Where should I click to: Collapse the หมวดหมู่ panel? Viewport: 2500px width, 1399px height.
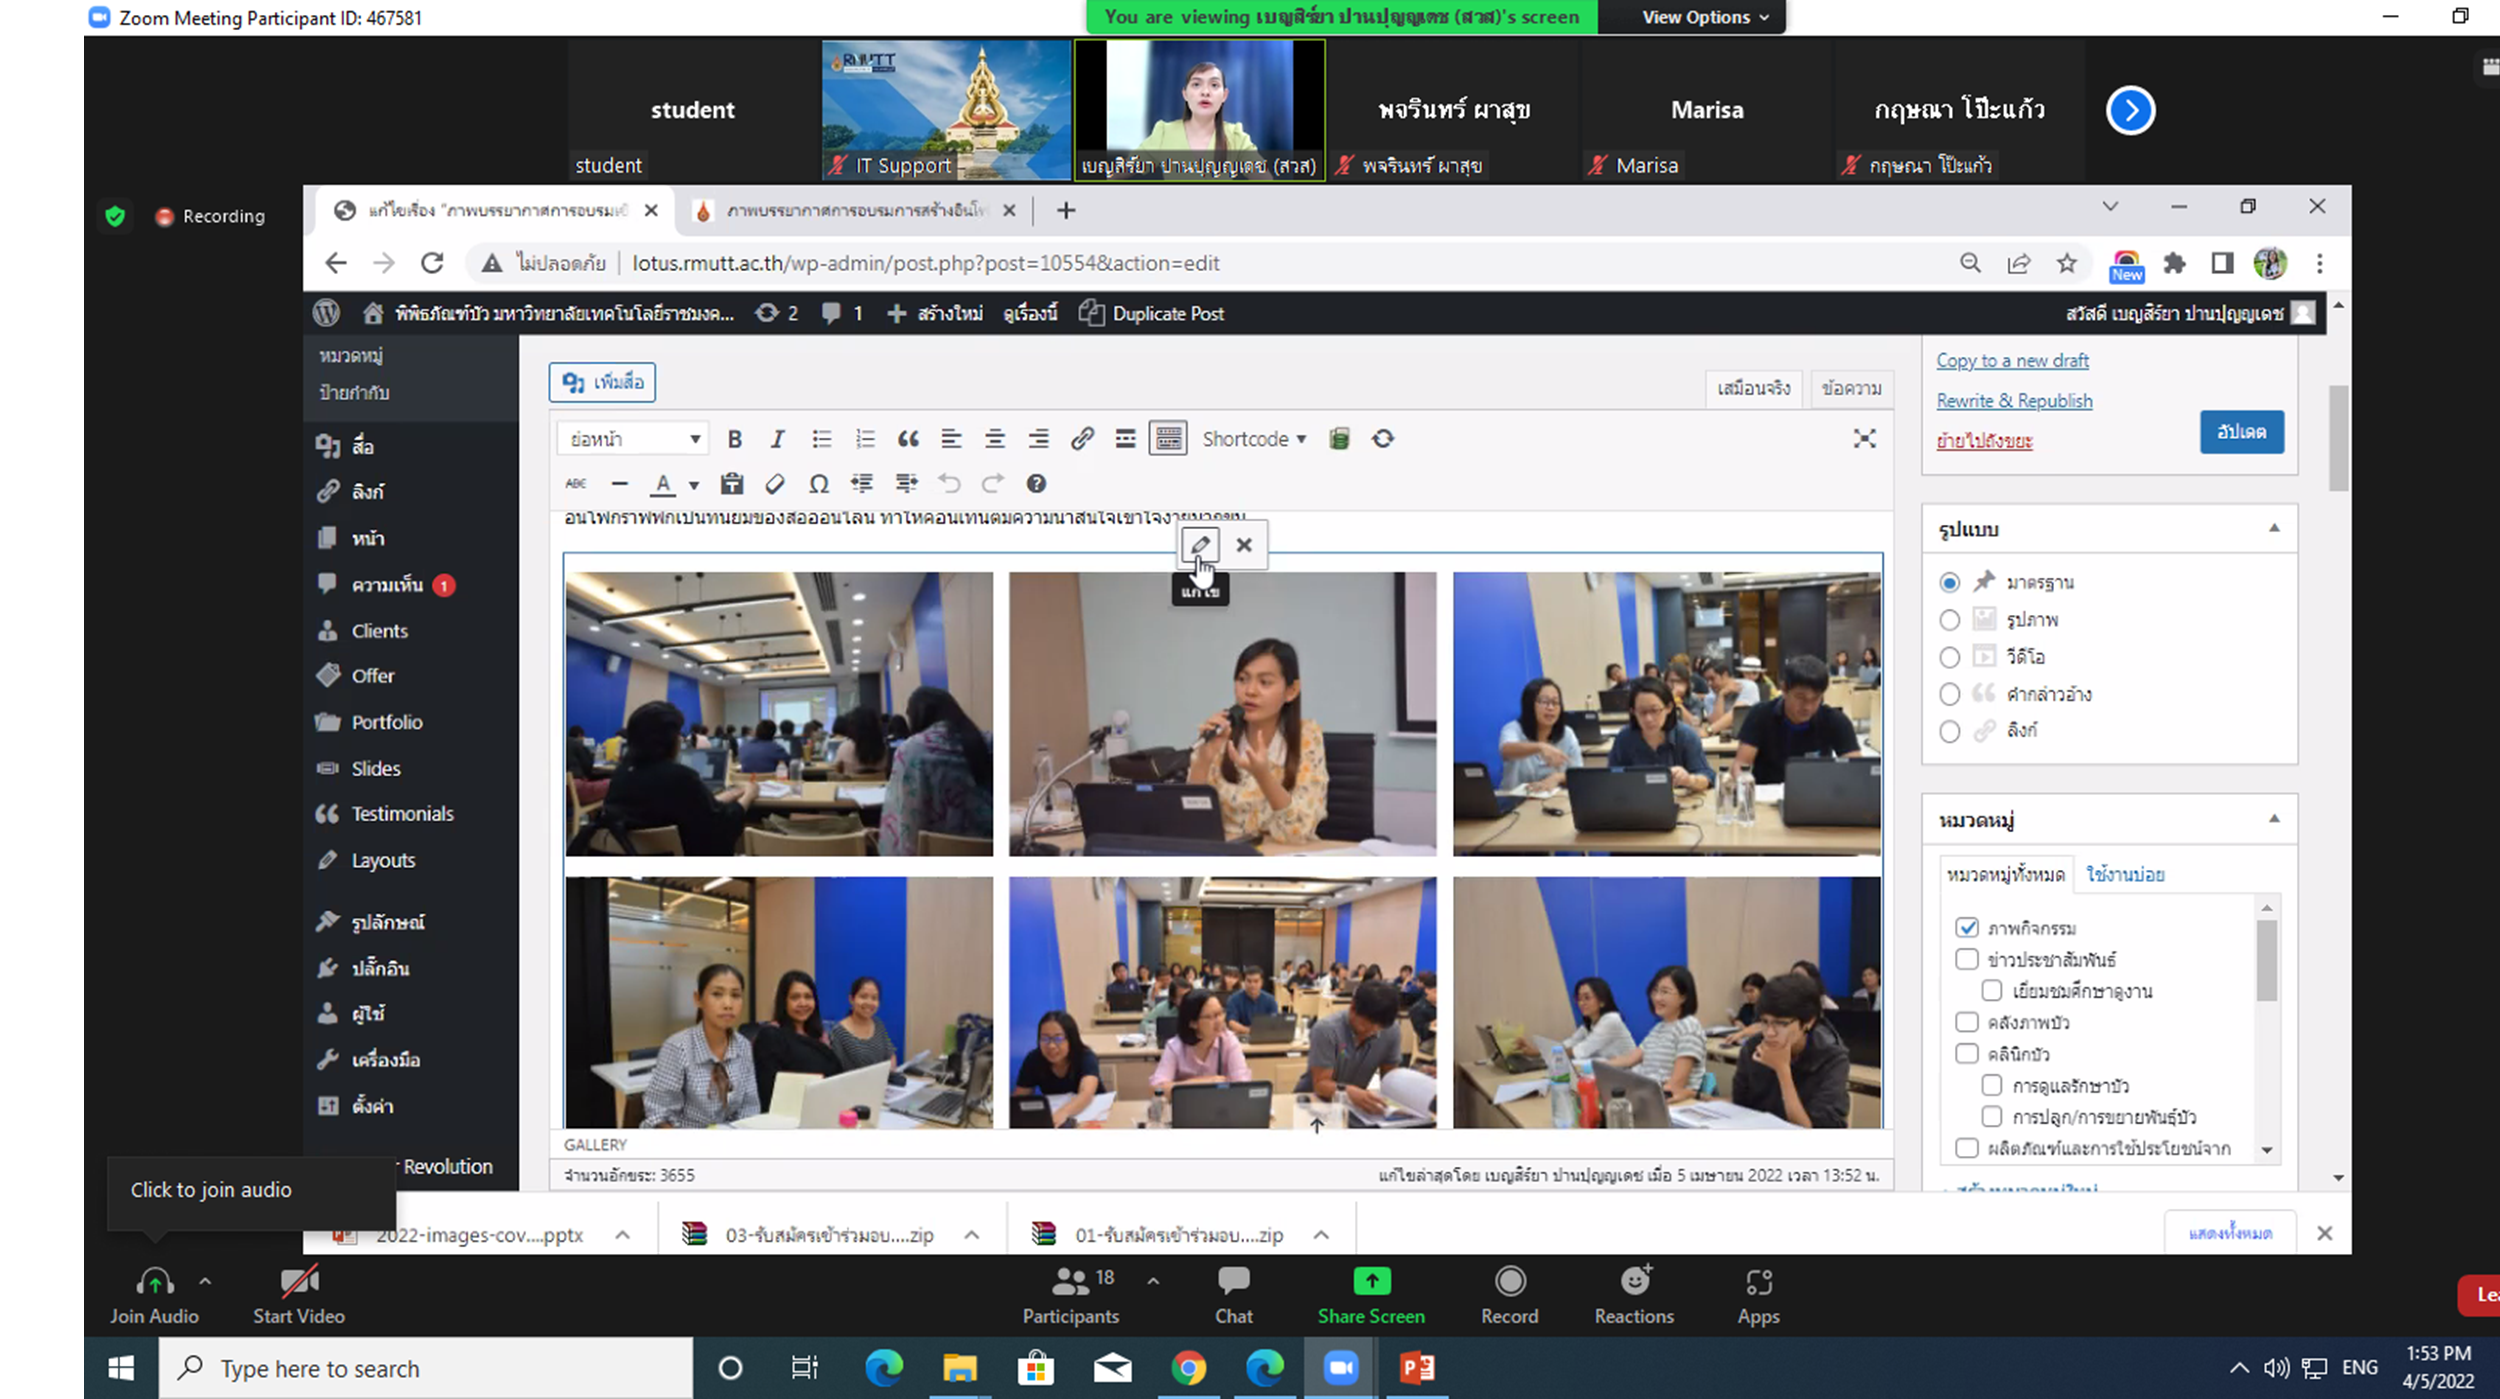click(x=2274, y=819)
